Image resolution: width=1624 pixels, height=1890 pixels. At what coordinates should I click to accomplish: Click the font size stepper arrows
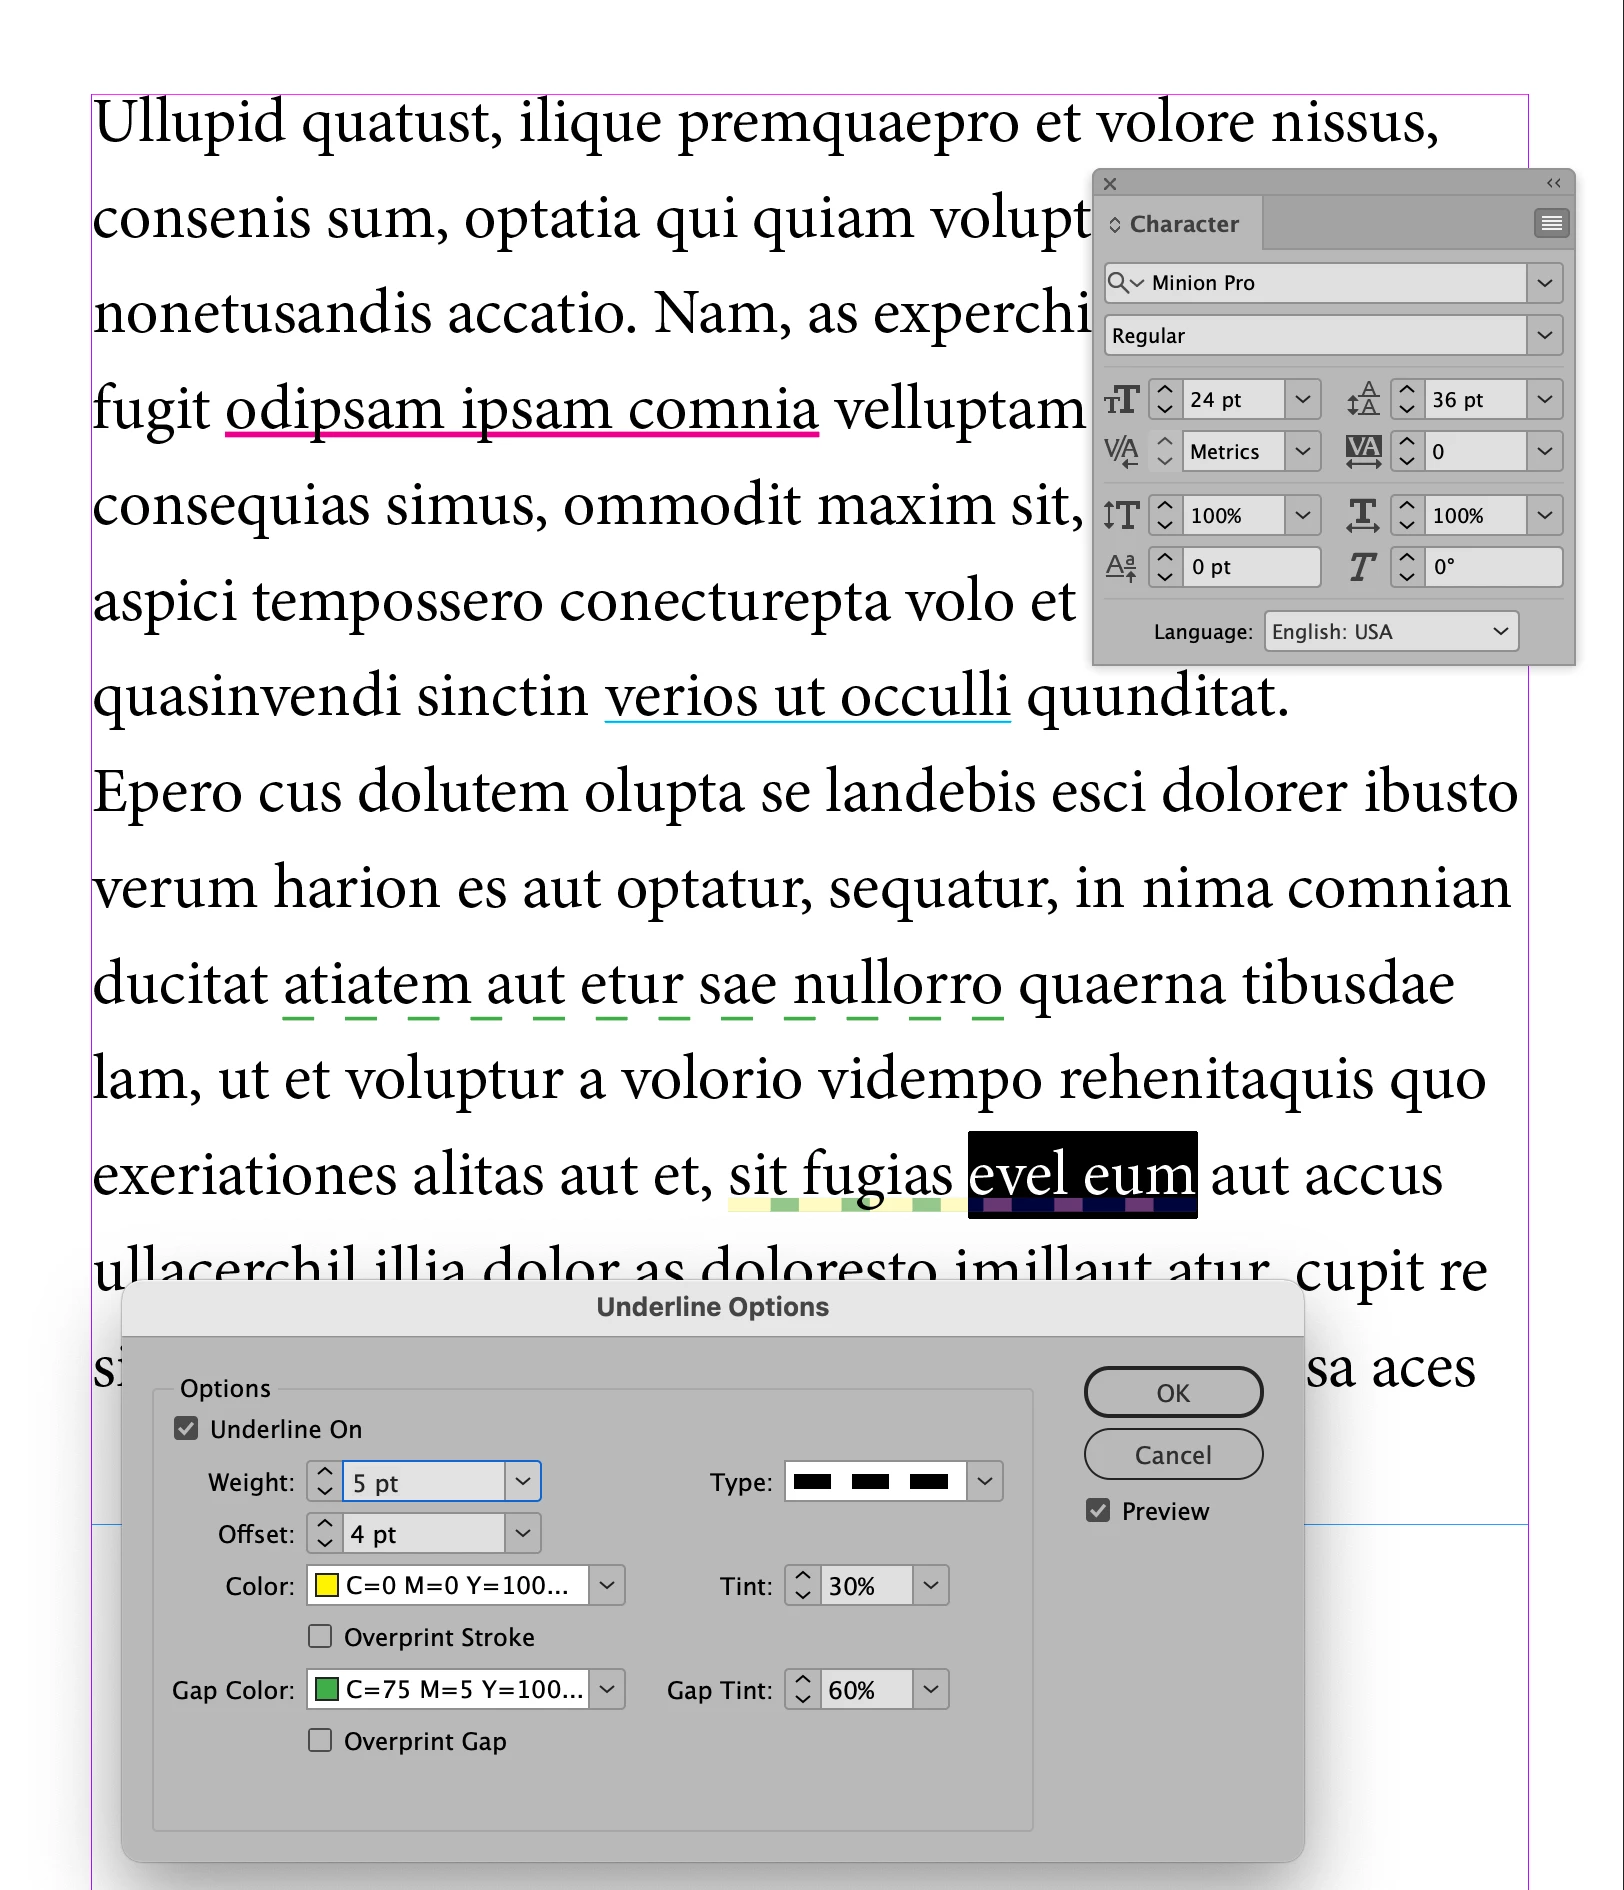tap(1165, 400)
